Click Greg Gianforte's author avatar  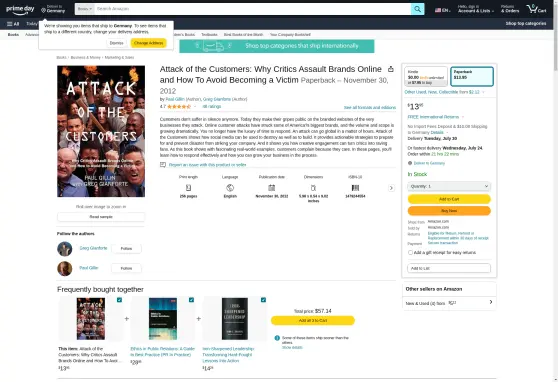coord(65,249)
